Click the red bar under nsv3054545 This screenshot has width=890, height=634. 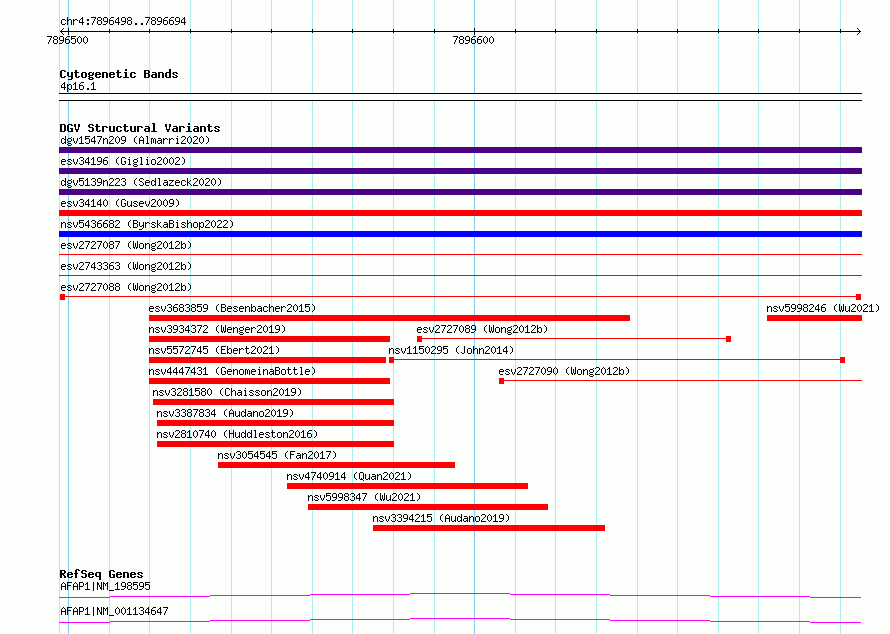coord(337,465)
